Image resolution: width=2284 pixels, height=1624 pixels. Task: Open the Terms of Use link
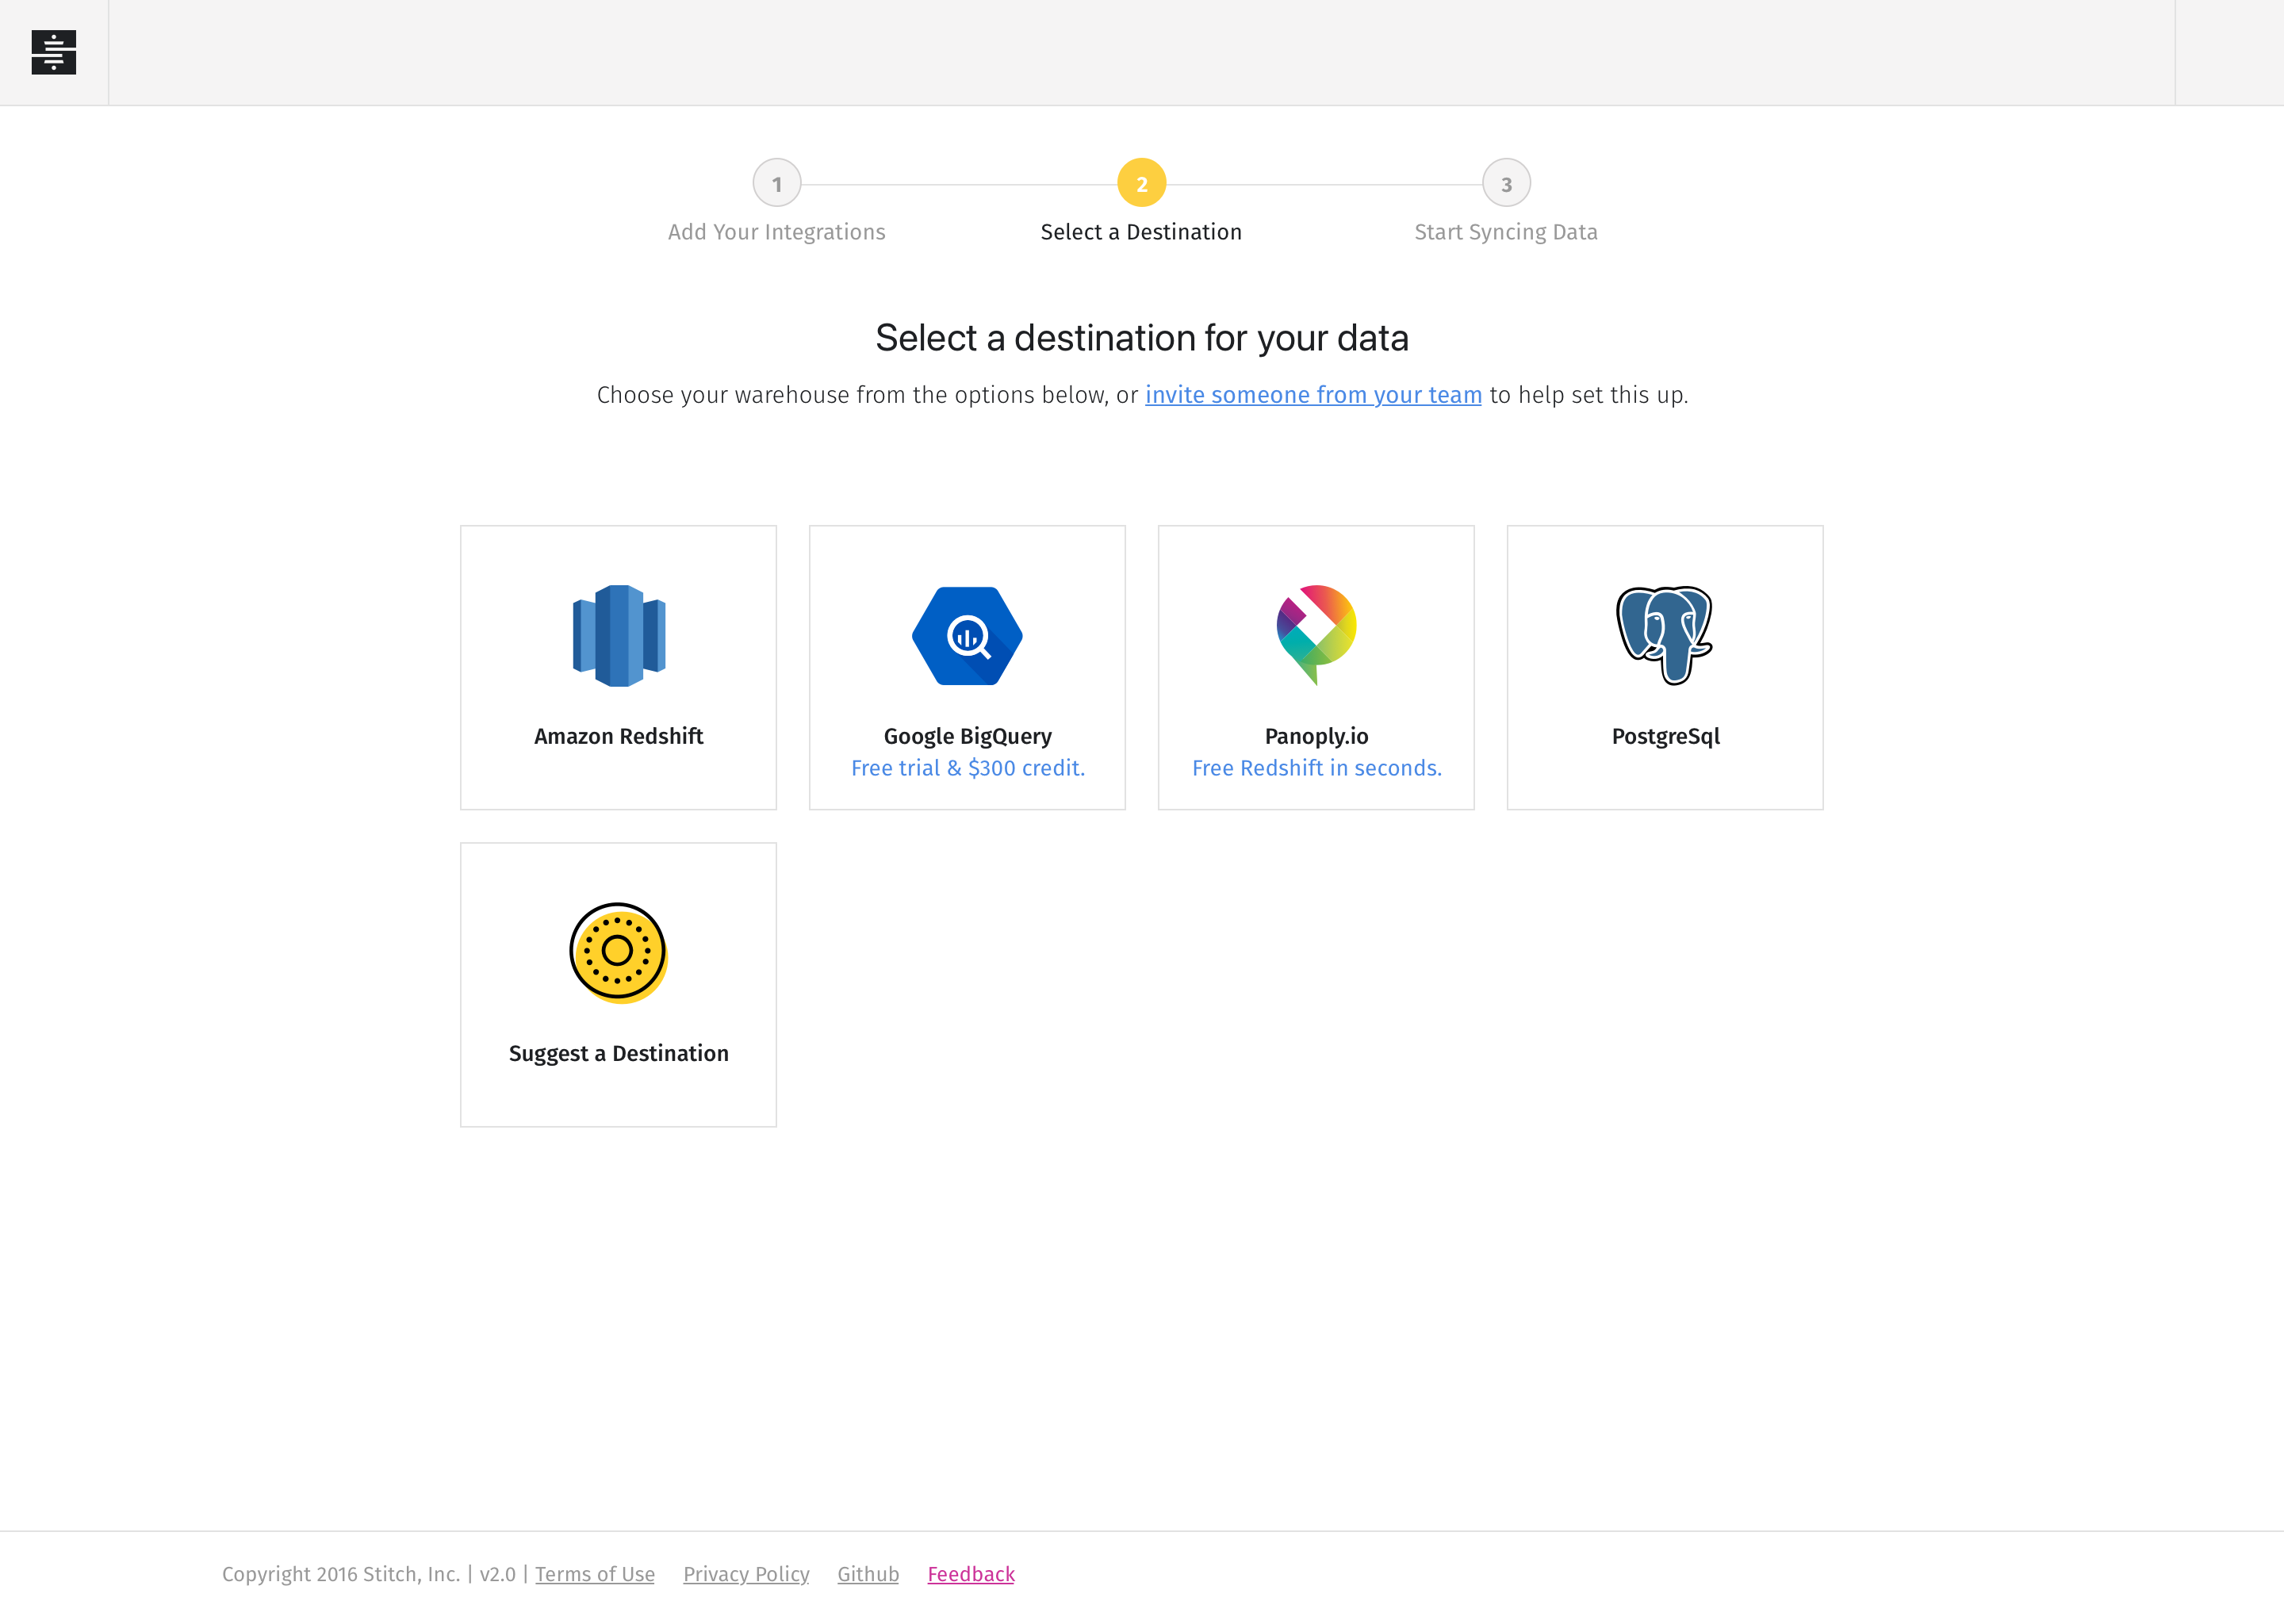click(595, 1574)
